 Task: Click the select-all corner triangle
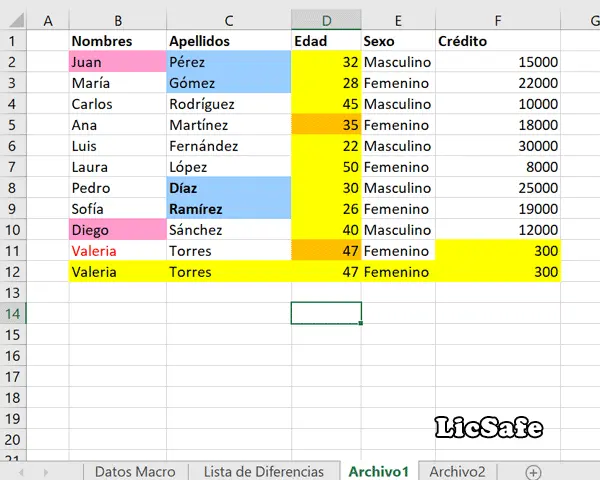click(x=16, y=20)
